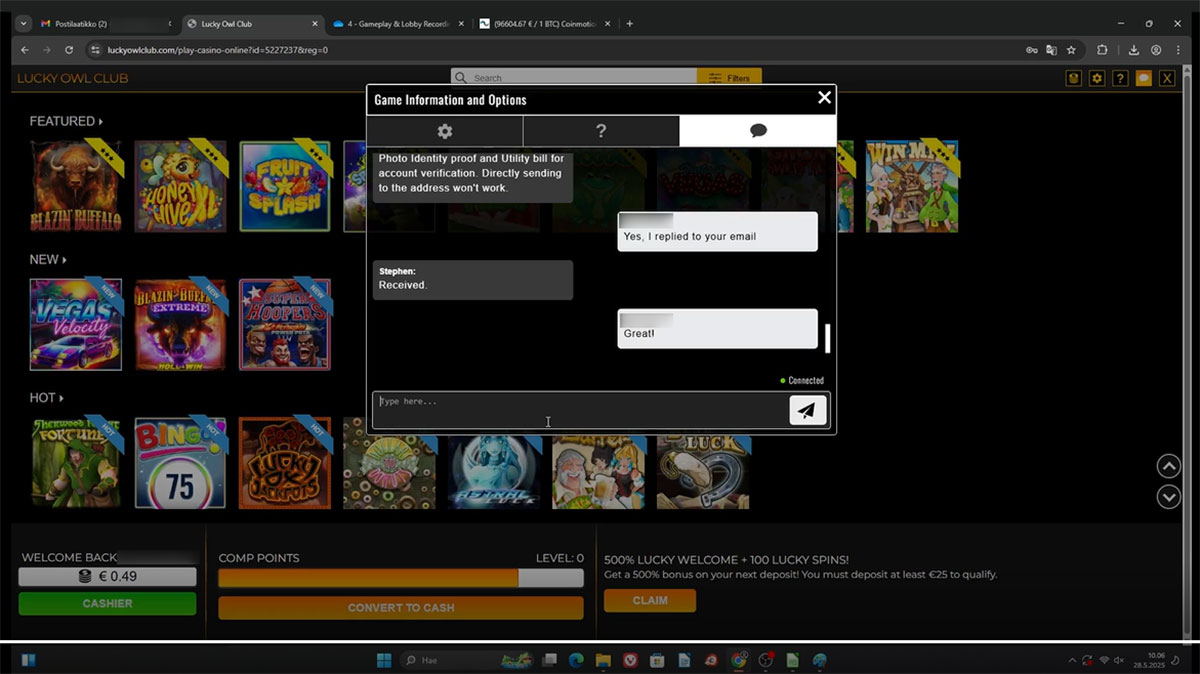Reload the current page
The image size is (1200, 674).
69,50
